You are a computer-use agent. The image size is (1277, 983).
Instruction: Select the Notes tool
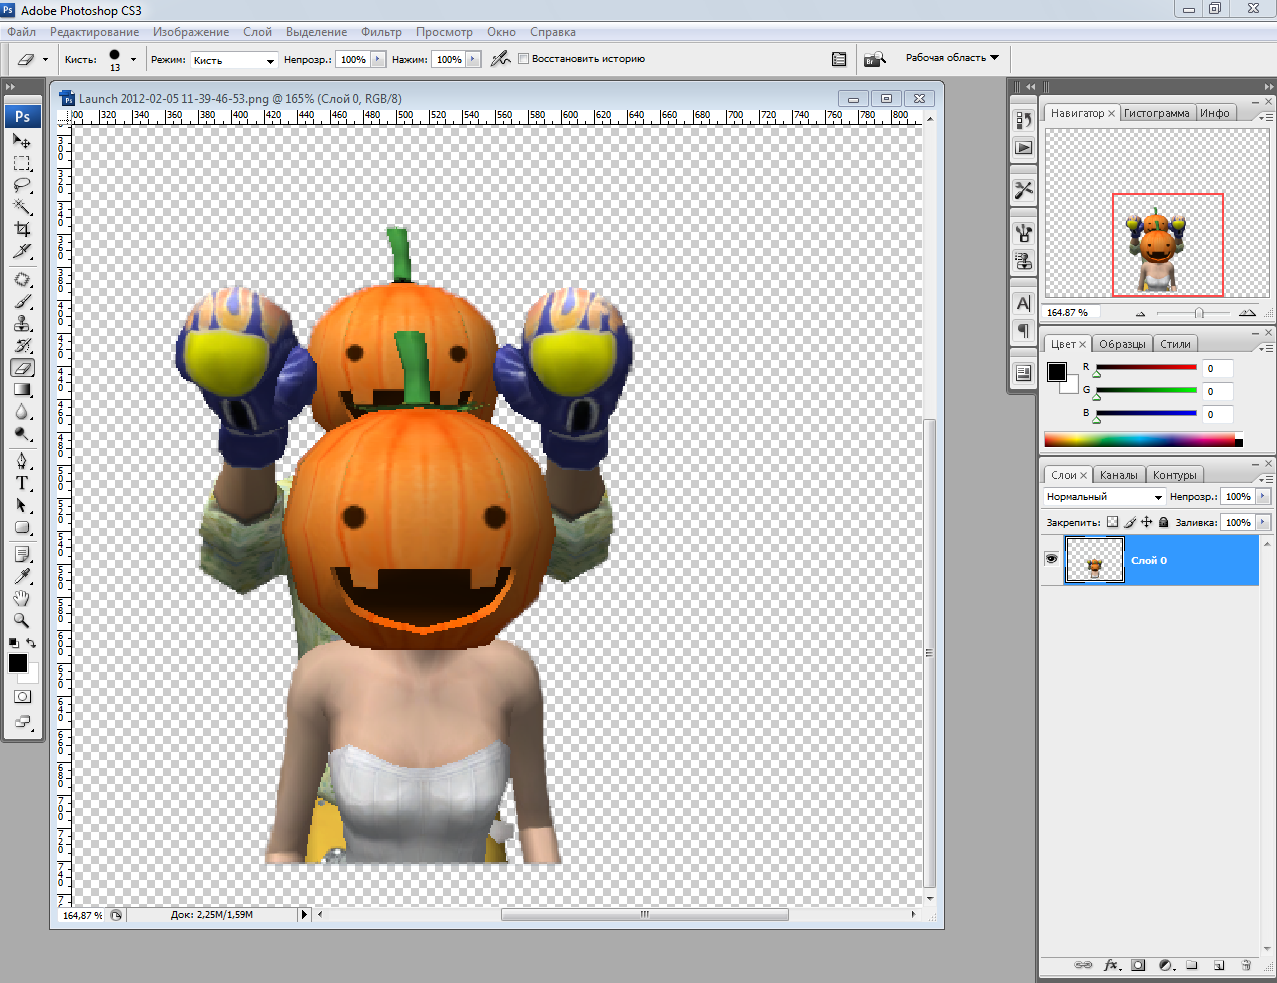tap(22, 554)
